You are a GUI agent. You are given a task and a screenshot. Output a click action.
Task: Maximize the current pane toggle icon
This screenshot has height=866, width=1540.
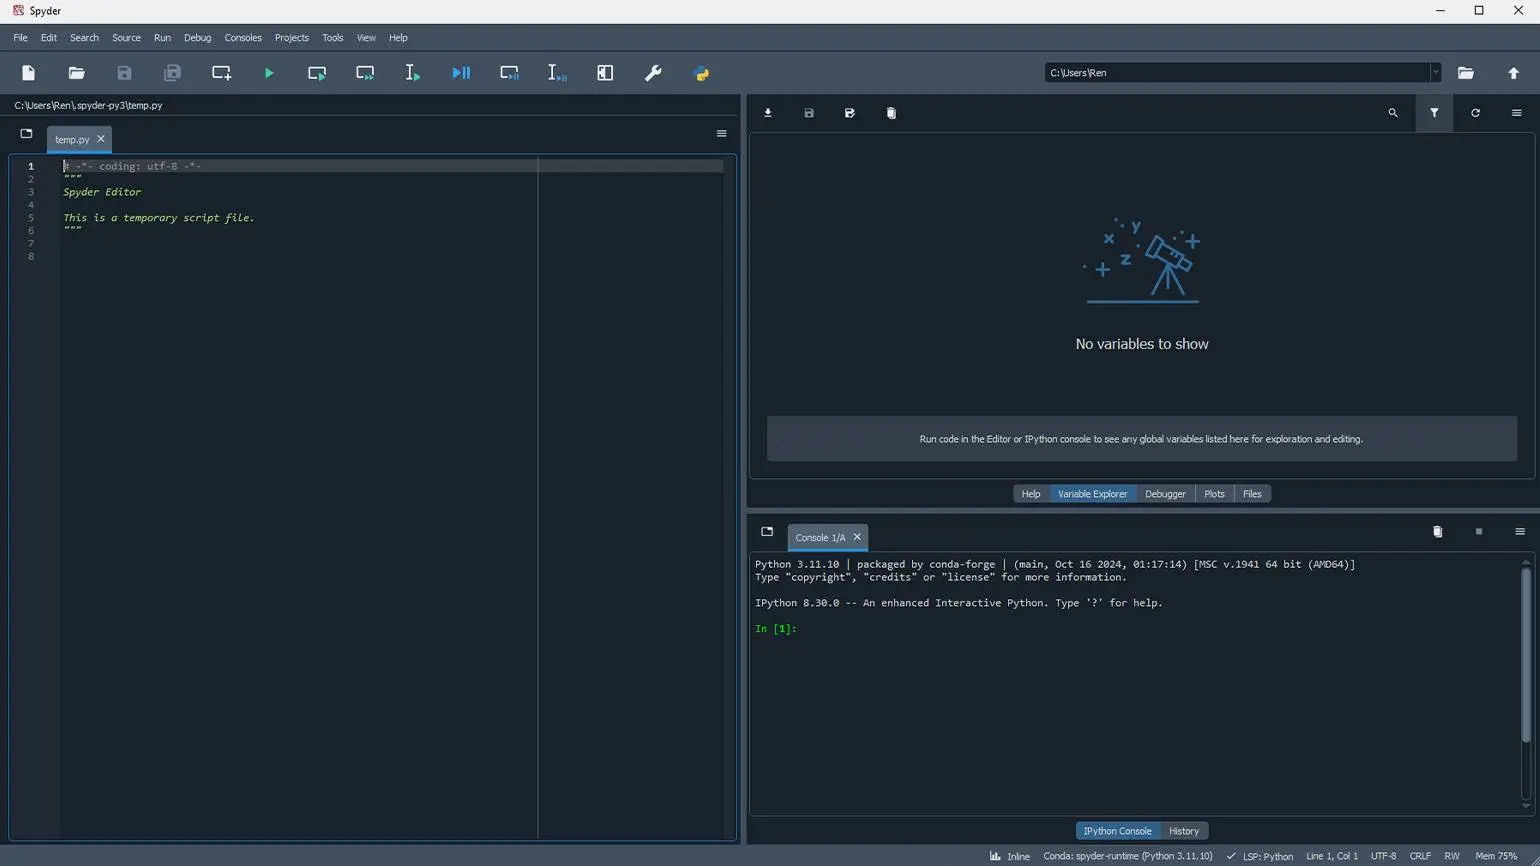point(605,73)
